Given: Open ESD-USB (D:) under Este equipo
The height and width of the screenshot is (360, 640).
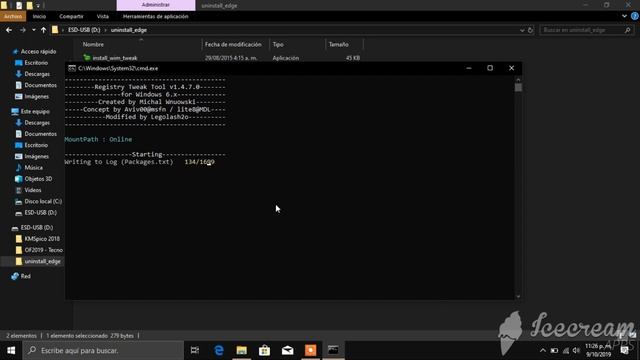Looking at the screenshot, I should tap(40, 213).
